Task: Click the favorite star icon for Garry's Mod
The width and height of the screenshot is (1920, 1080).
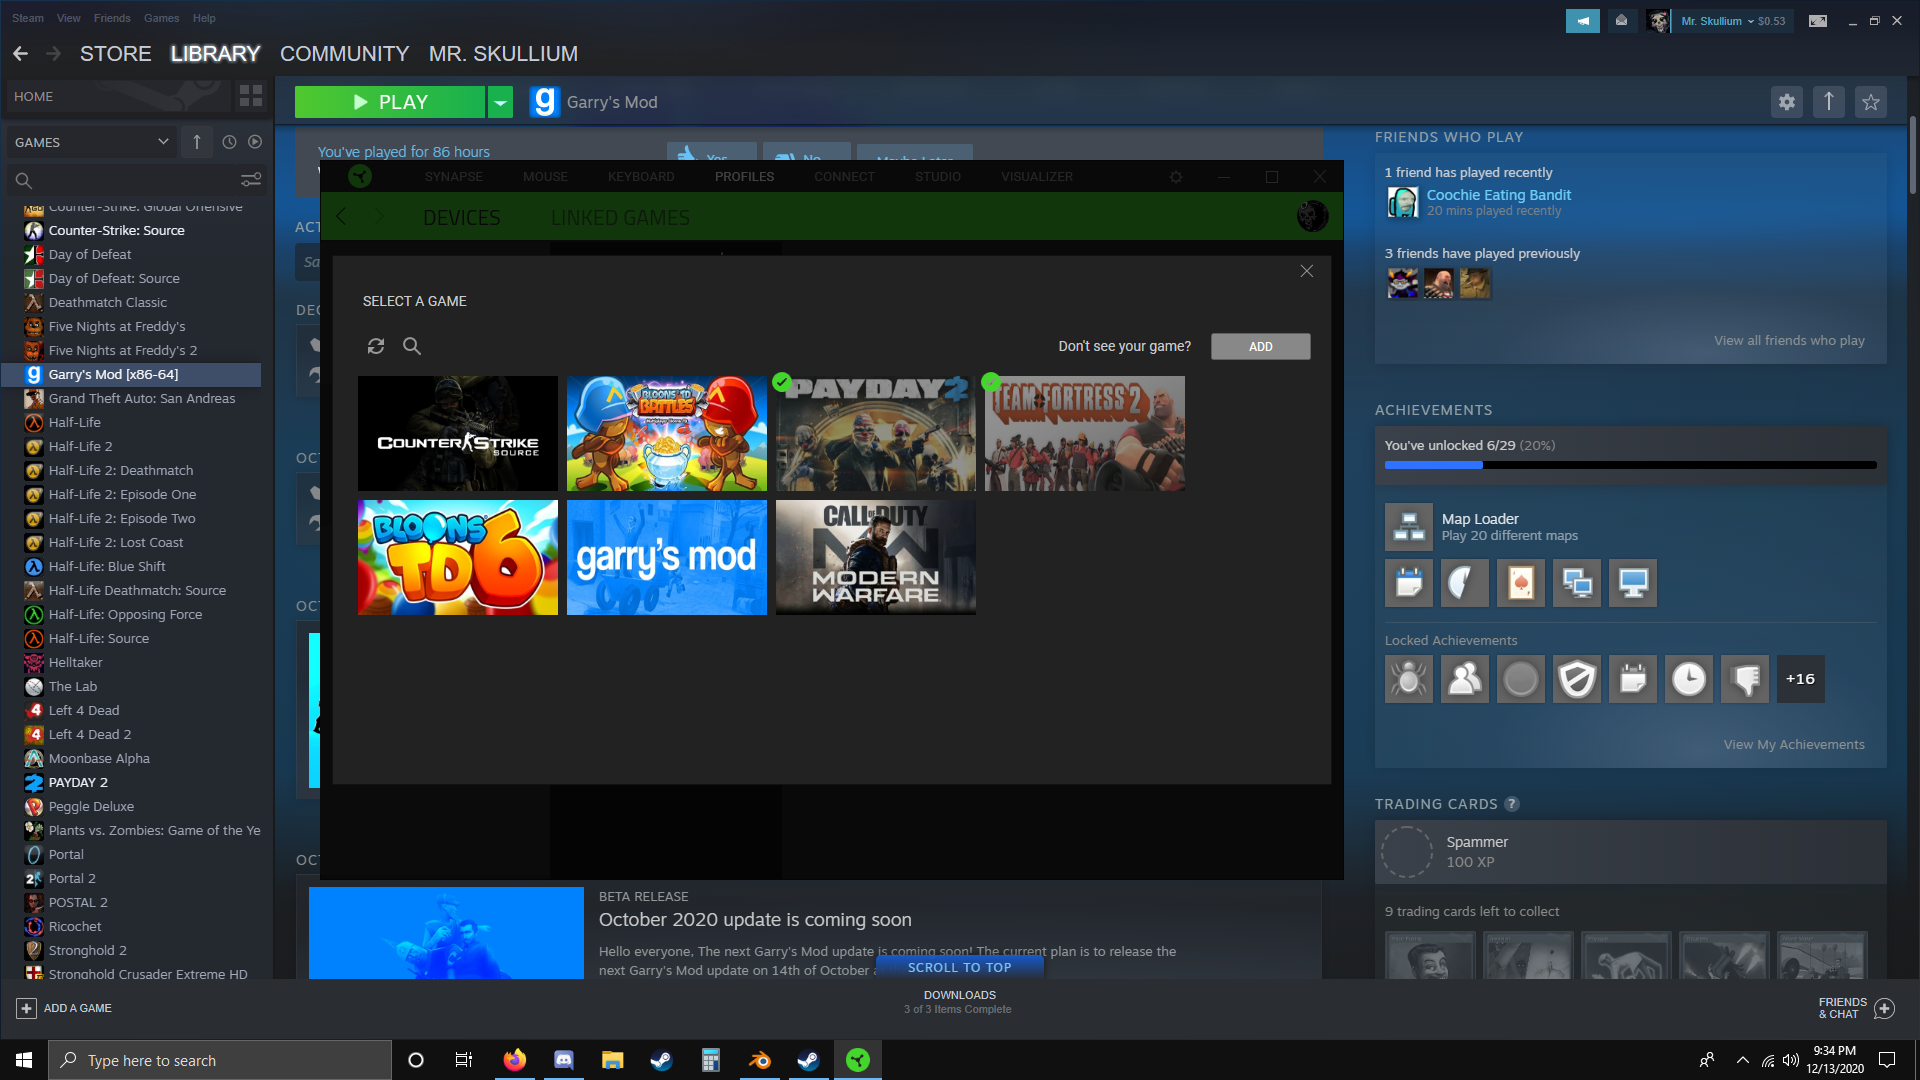Action: tap(1871, 102)
